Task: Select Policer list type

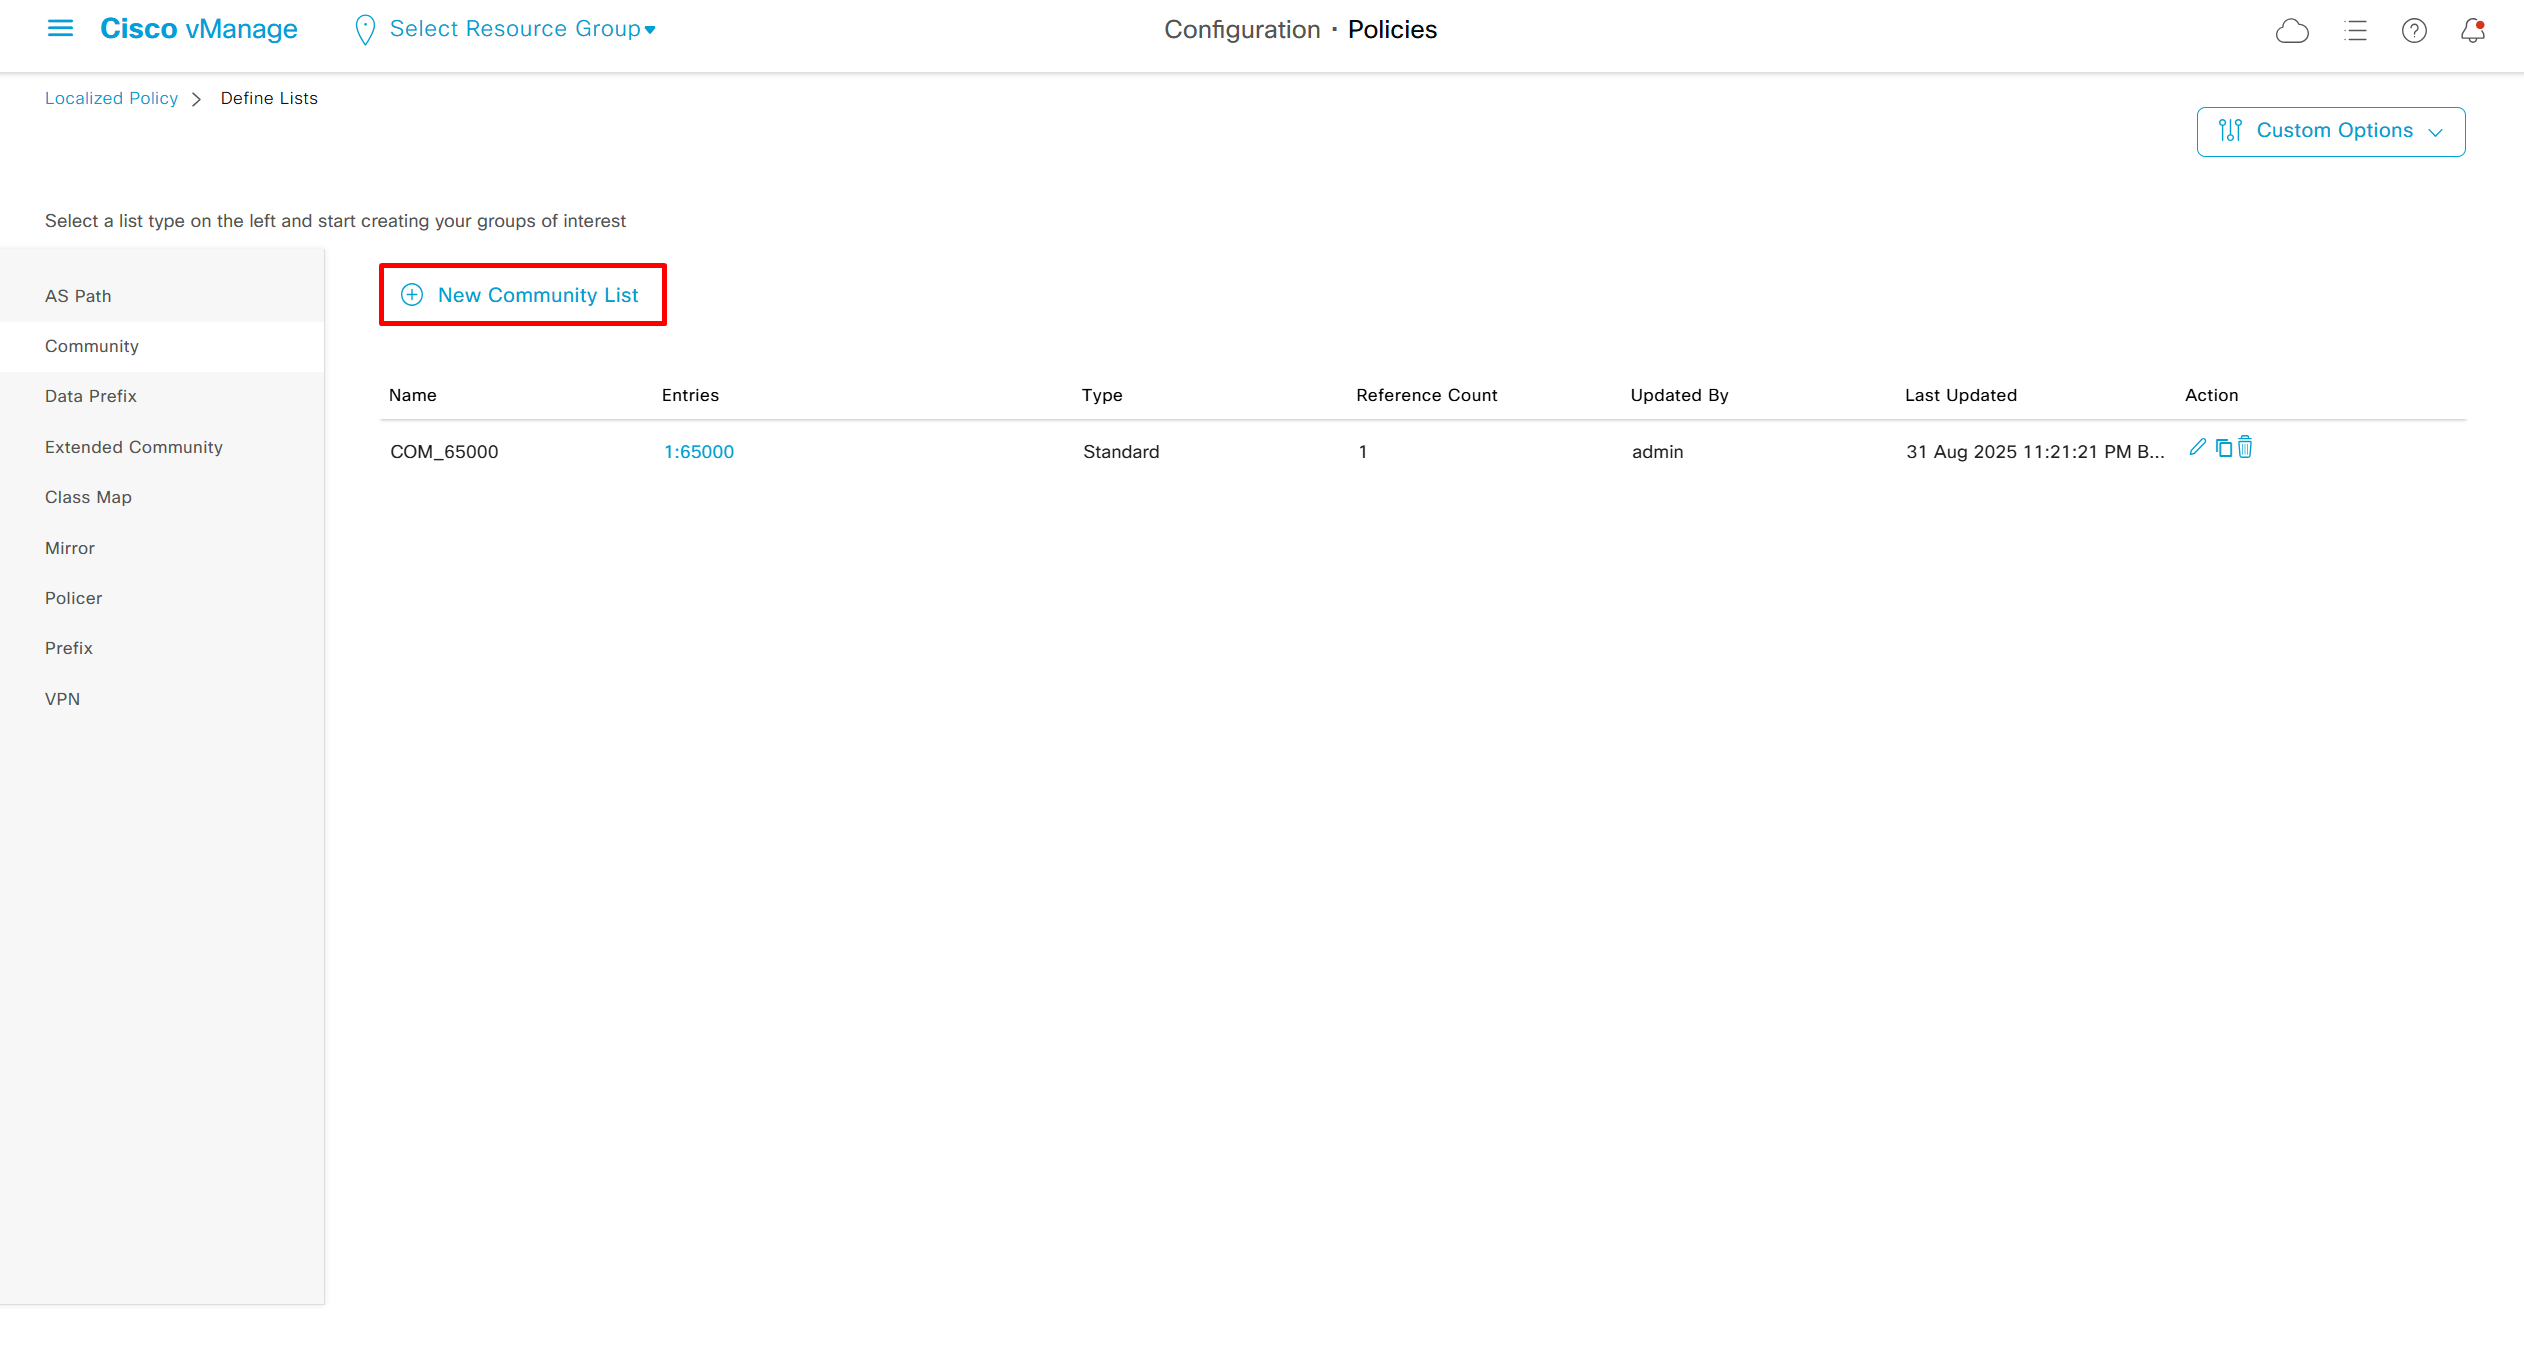Action: (x=73, y=598)
